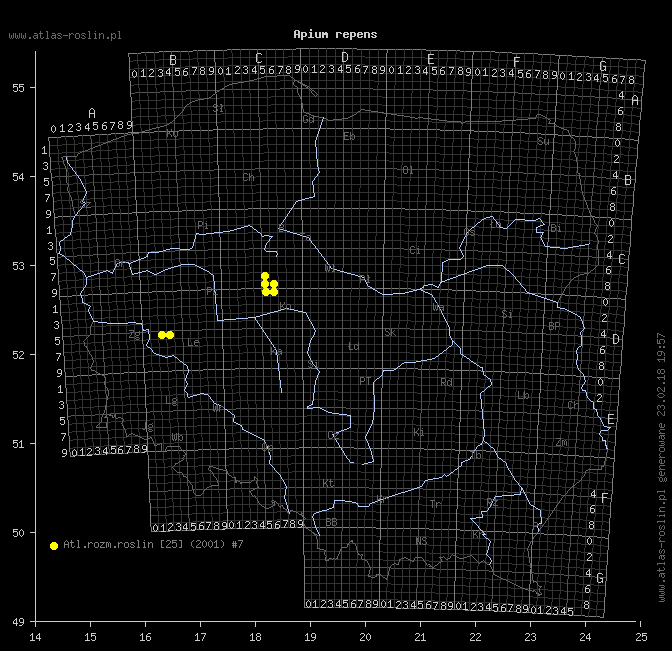Viewport: 672px width, 651px height.
Task: Click the www.atlas-roslin.pl text at top left
Action: (65, 36)
